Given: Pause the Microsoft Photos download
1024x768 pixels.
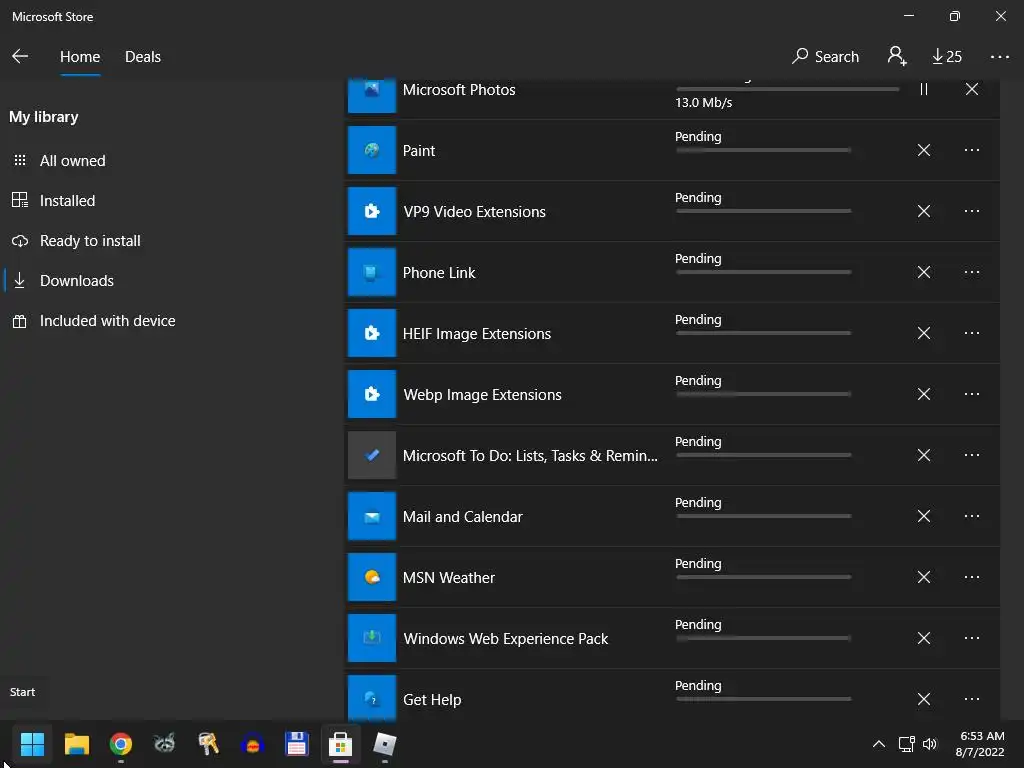Looking at the screenshot, I should click(923, 89).
